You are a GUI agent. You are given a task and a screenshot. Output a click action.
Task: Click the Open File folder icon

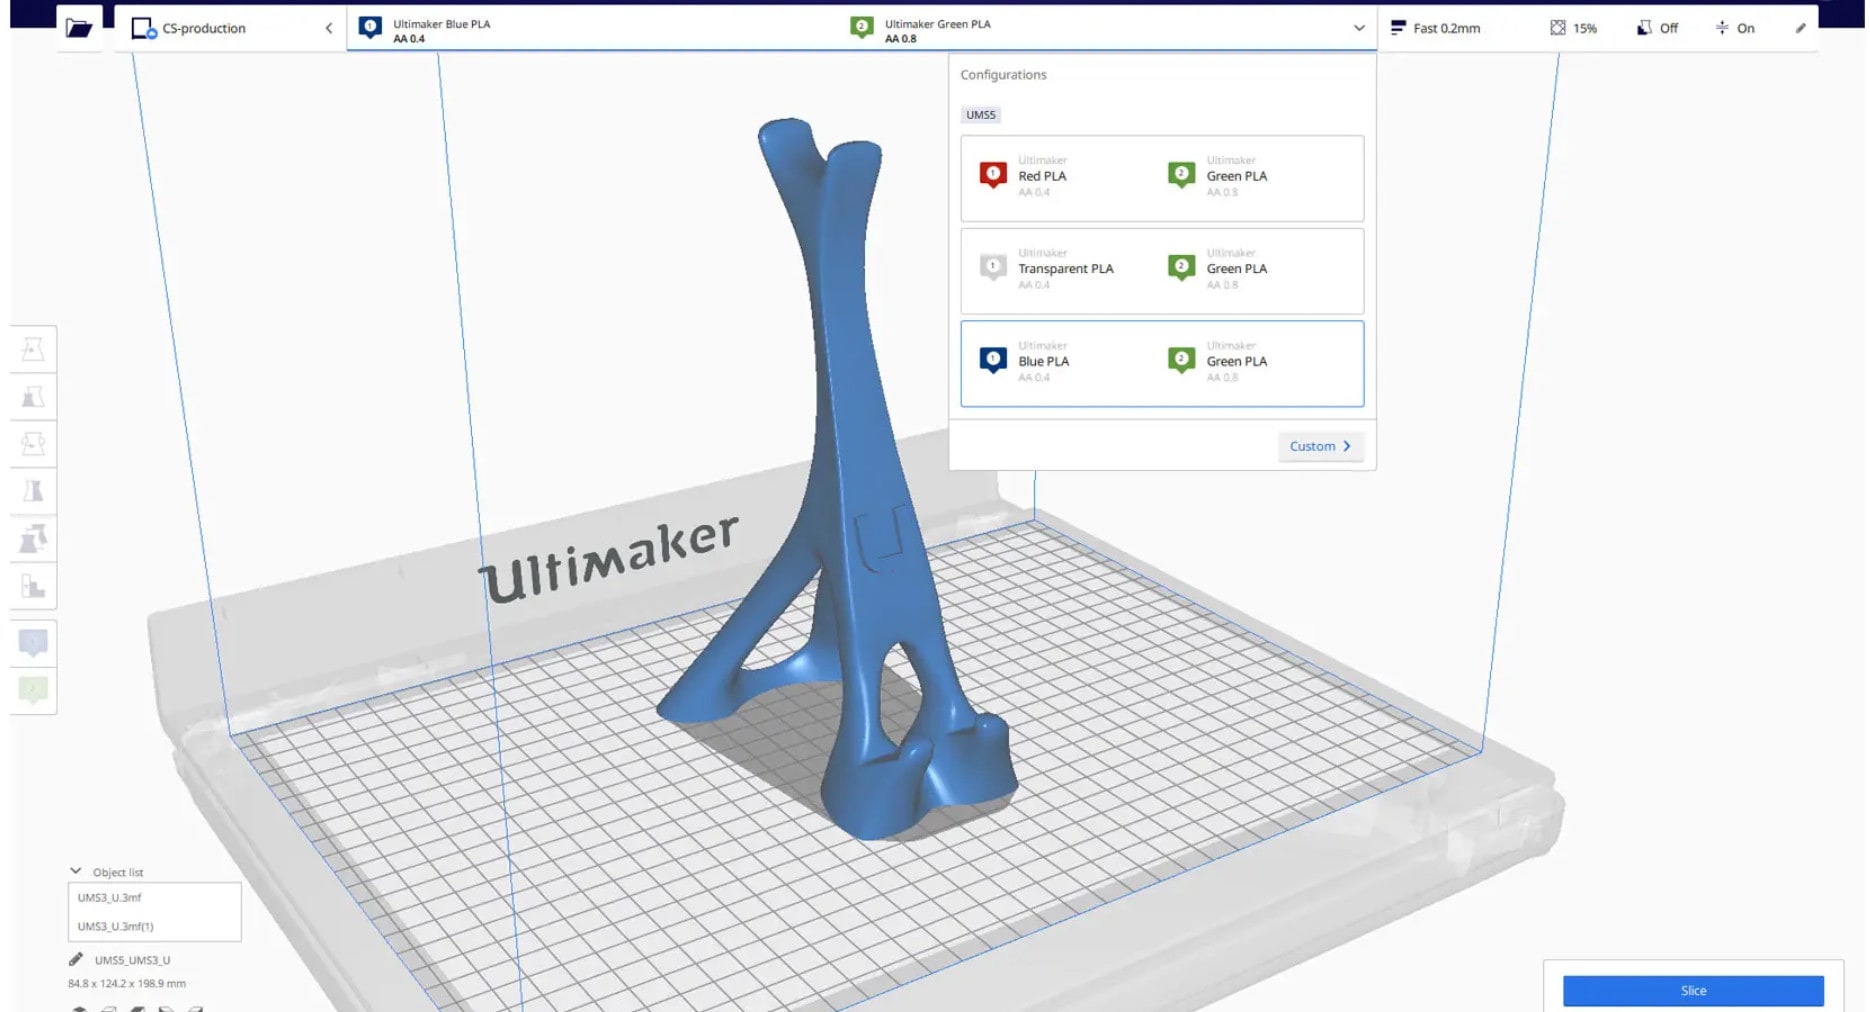tap(79, 28)
